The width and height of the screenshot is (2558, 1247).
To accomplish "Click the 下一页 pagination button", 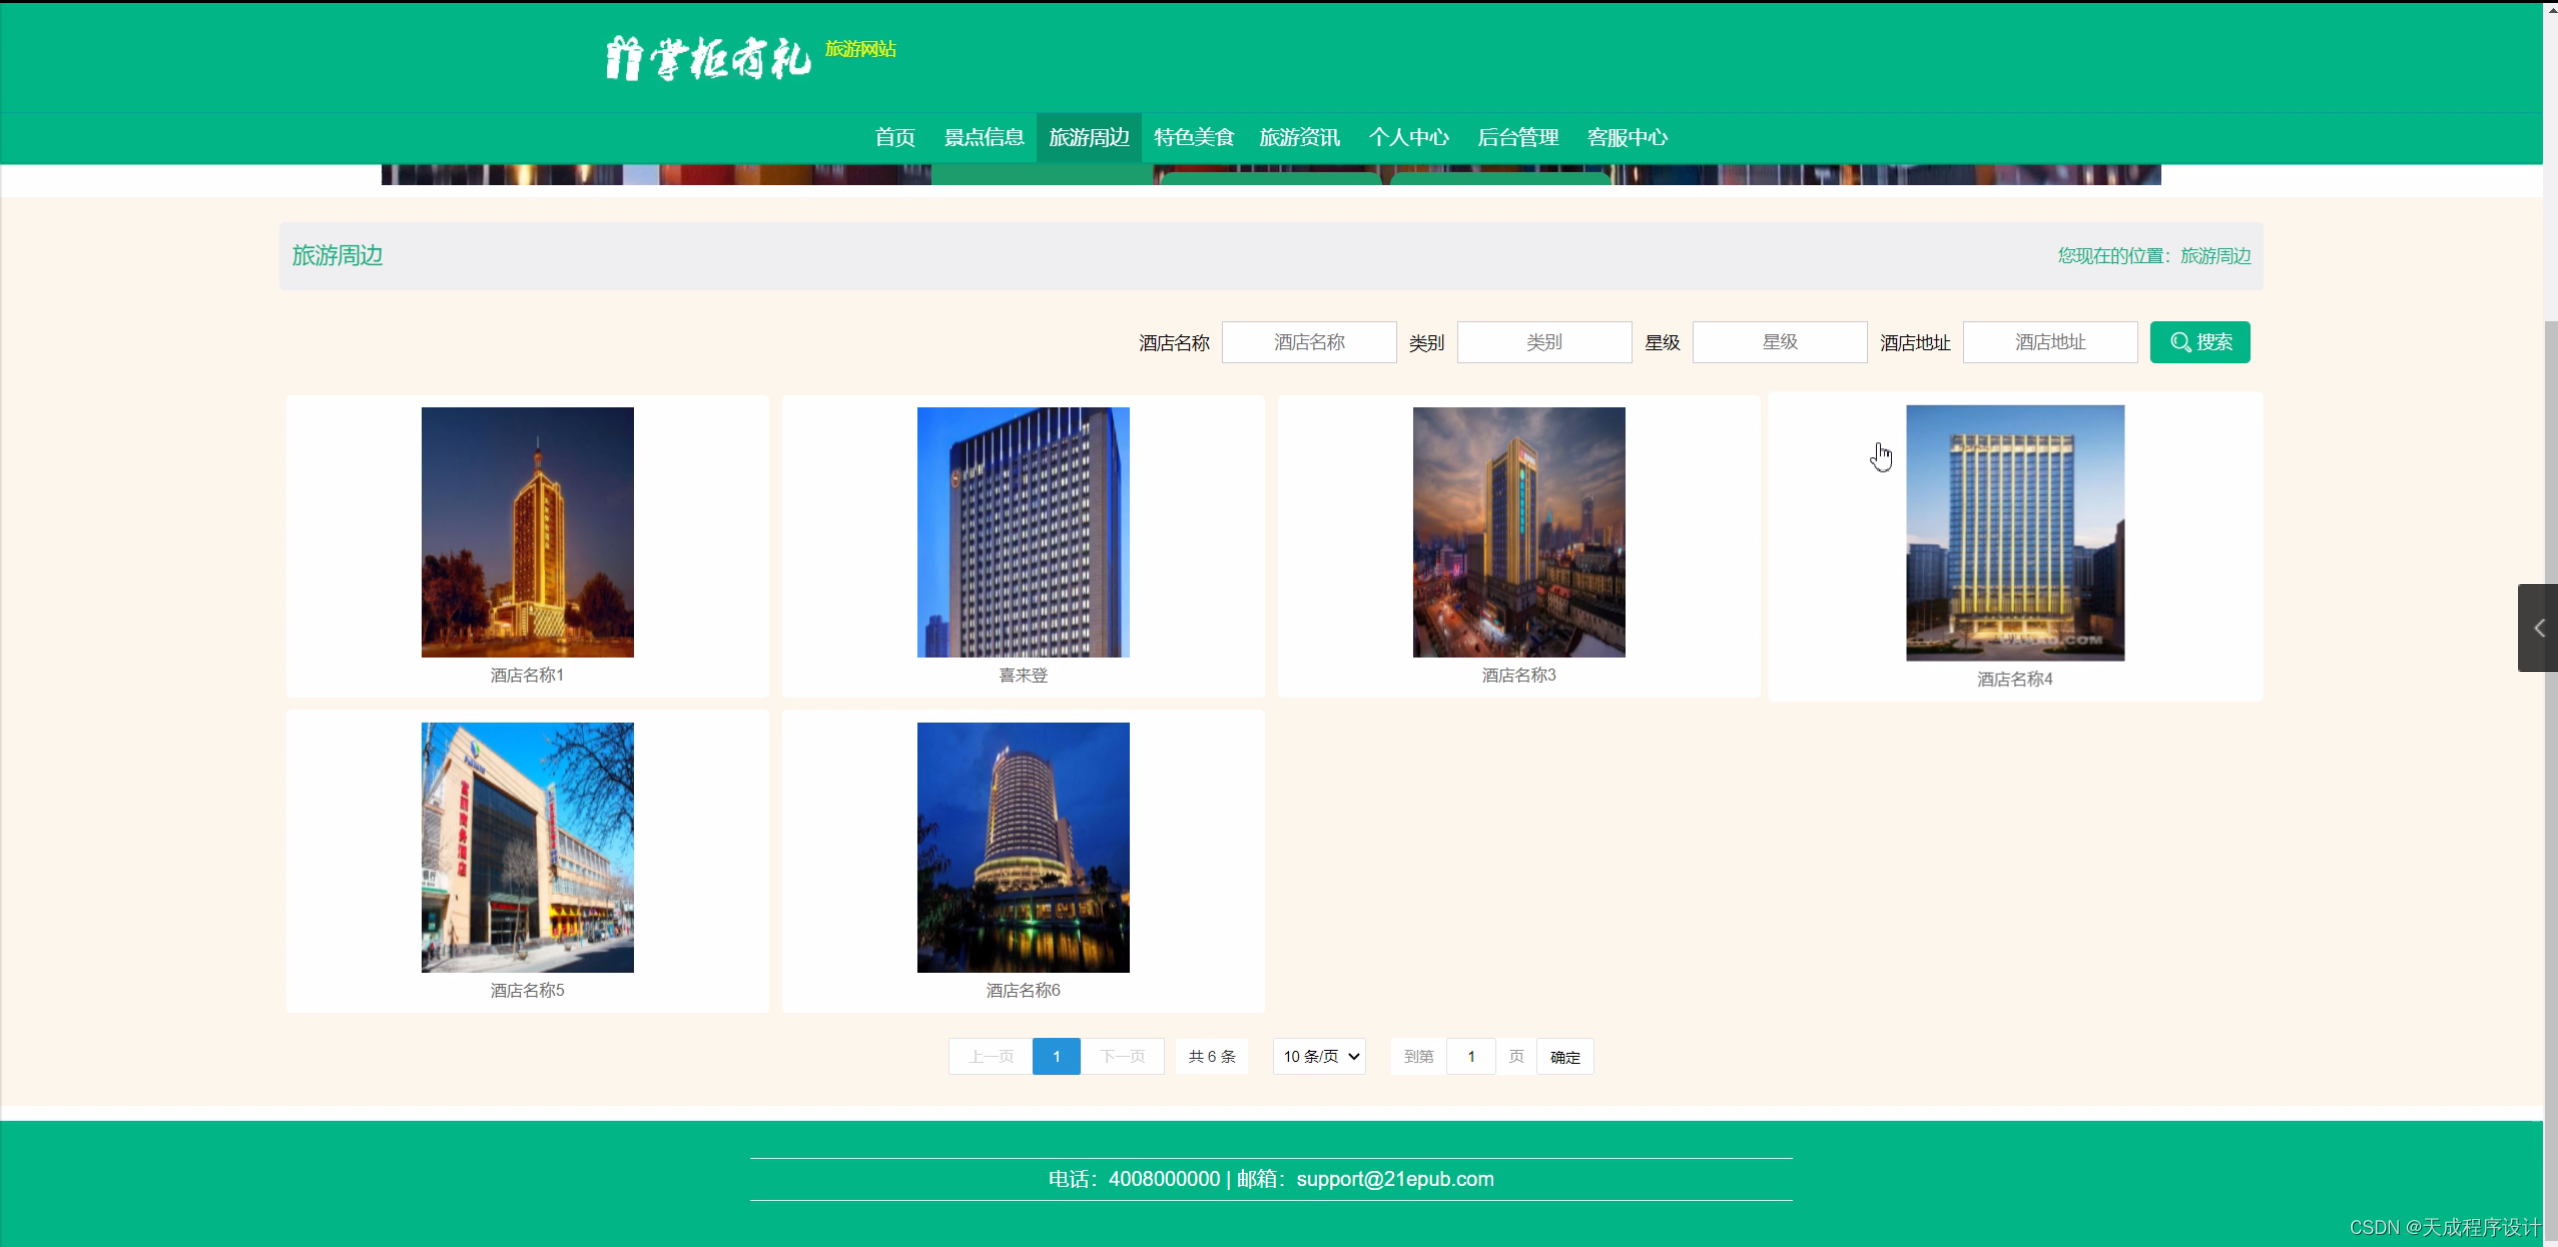I will coord(1122,1056).
